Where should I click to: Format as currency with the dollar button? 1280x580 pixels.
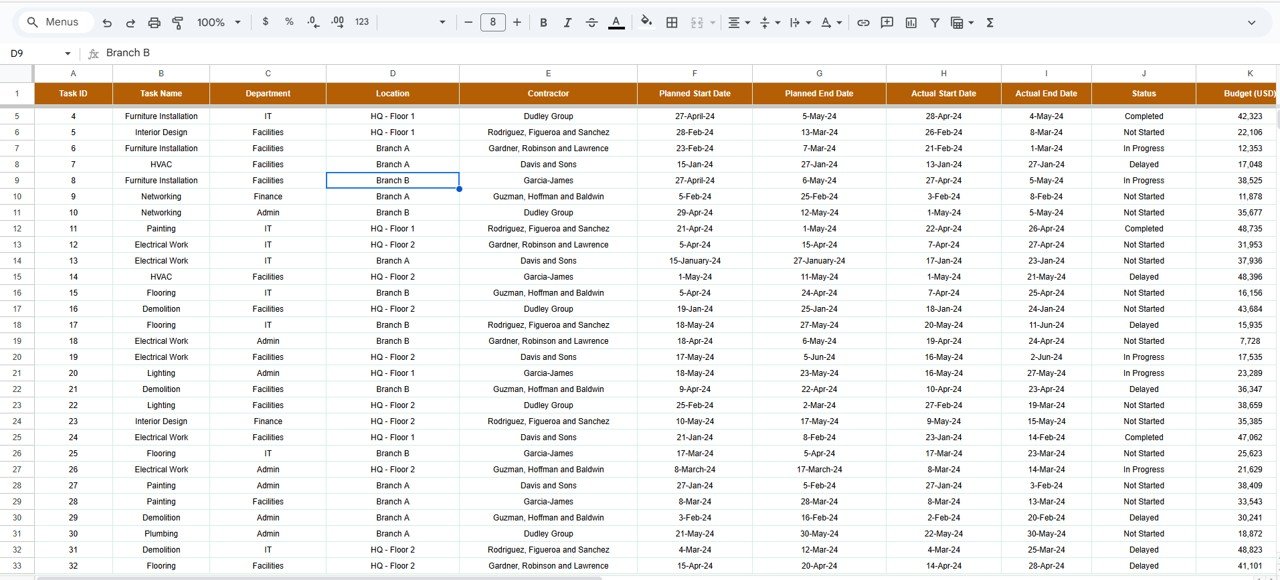pyautogui.click(x=265, y=22)
